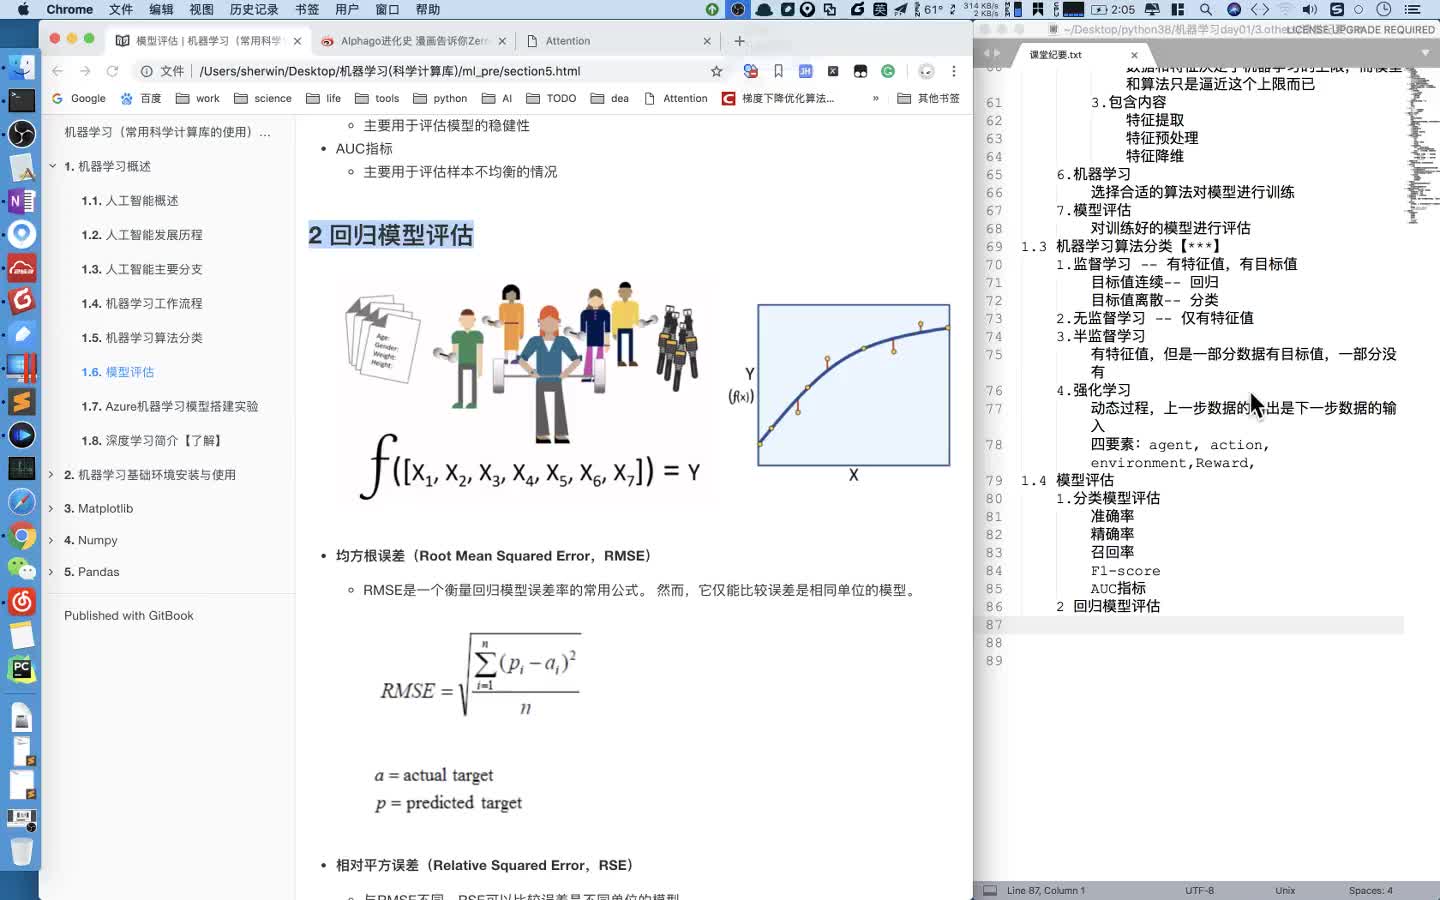The width and height of the screenshot is (1440, 900).
Task: Expand chapter '2. 机器学习基础环境安装与使用'
Action: point(51,475)
